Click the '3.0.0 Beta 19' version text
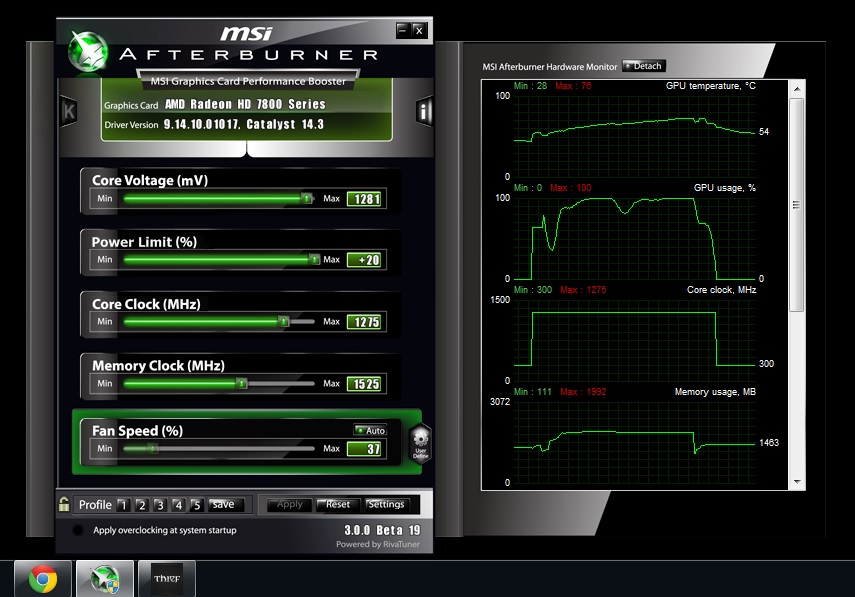The height and width of the screenshot is (597, 855). click(382, 530)
